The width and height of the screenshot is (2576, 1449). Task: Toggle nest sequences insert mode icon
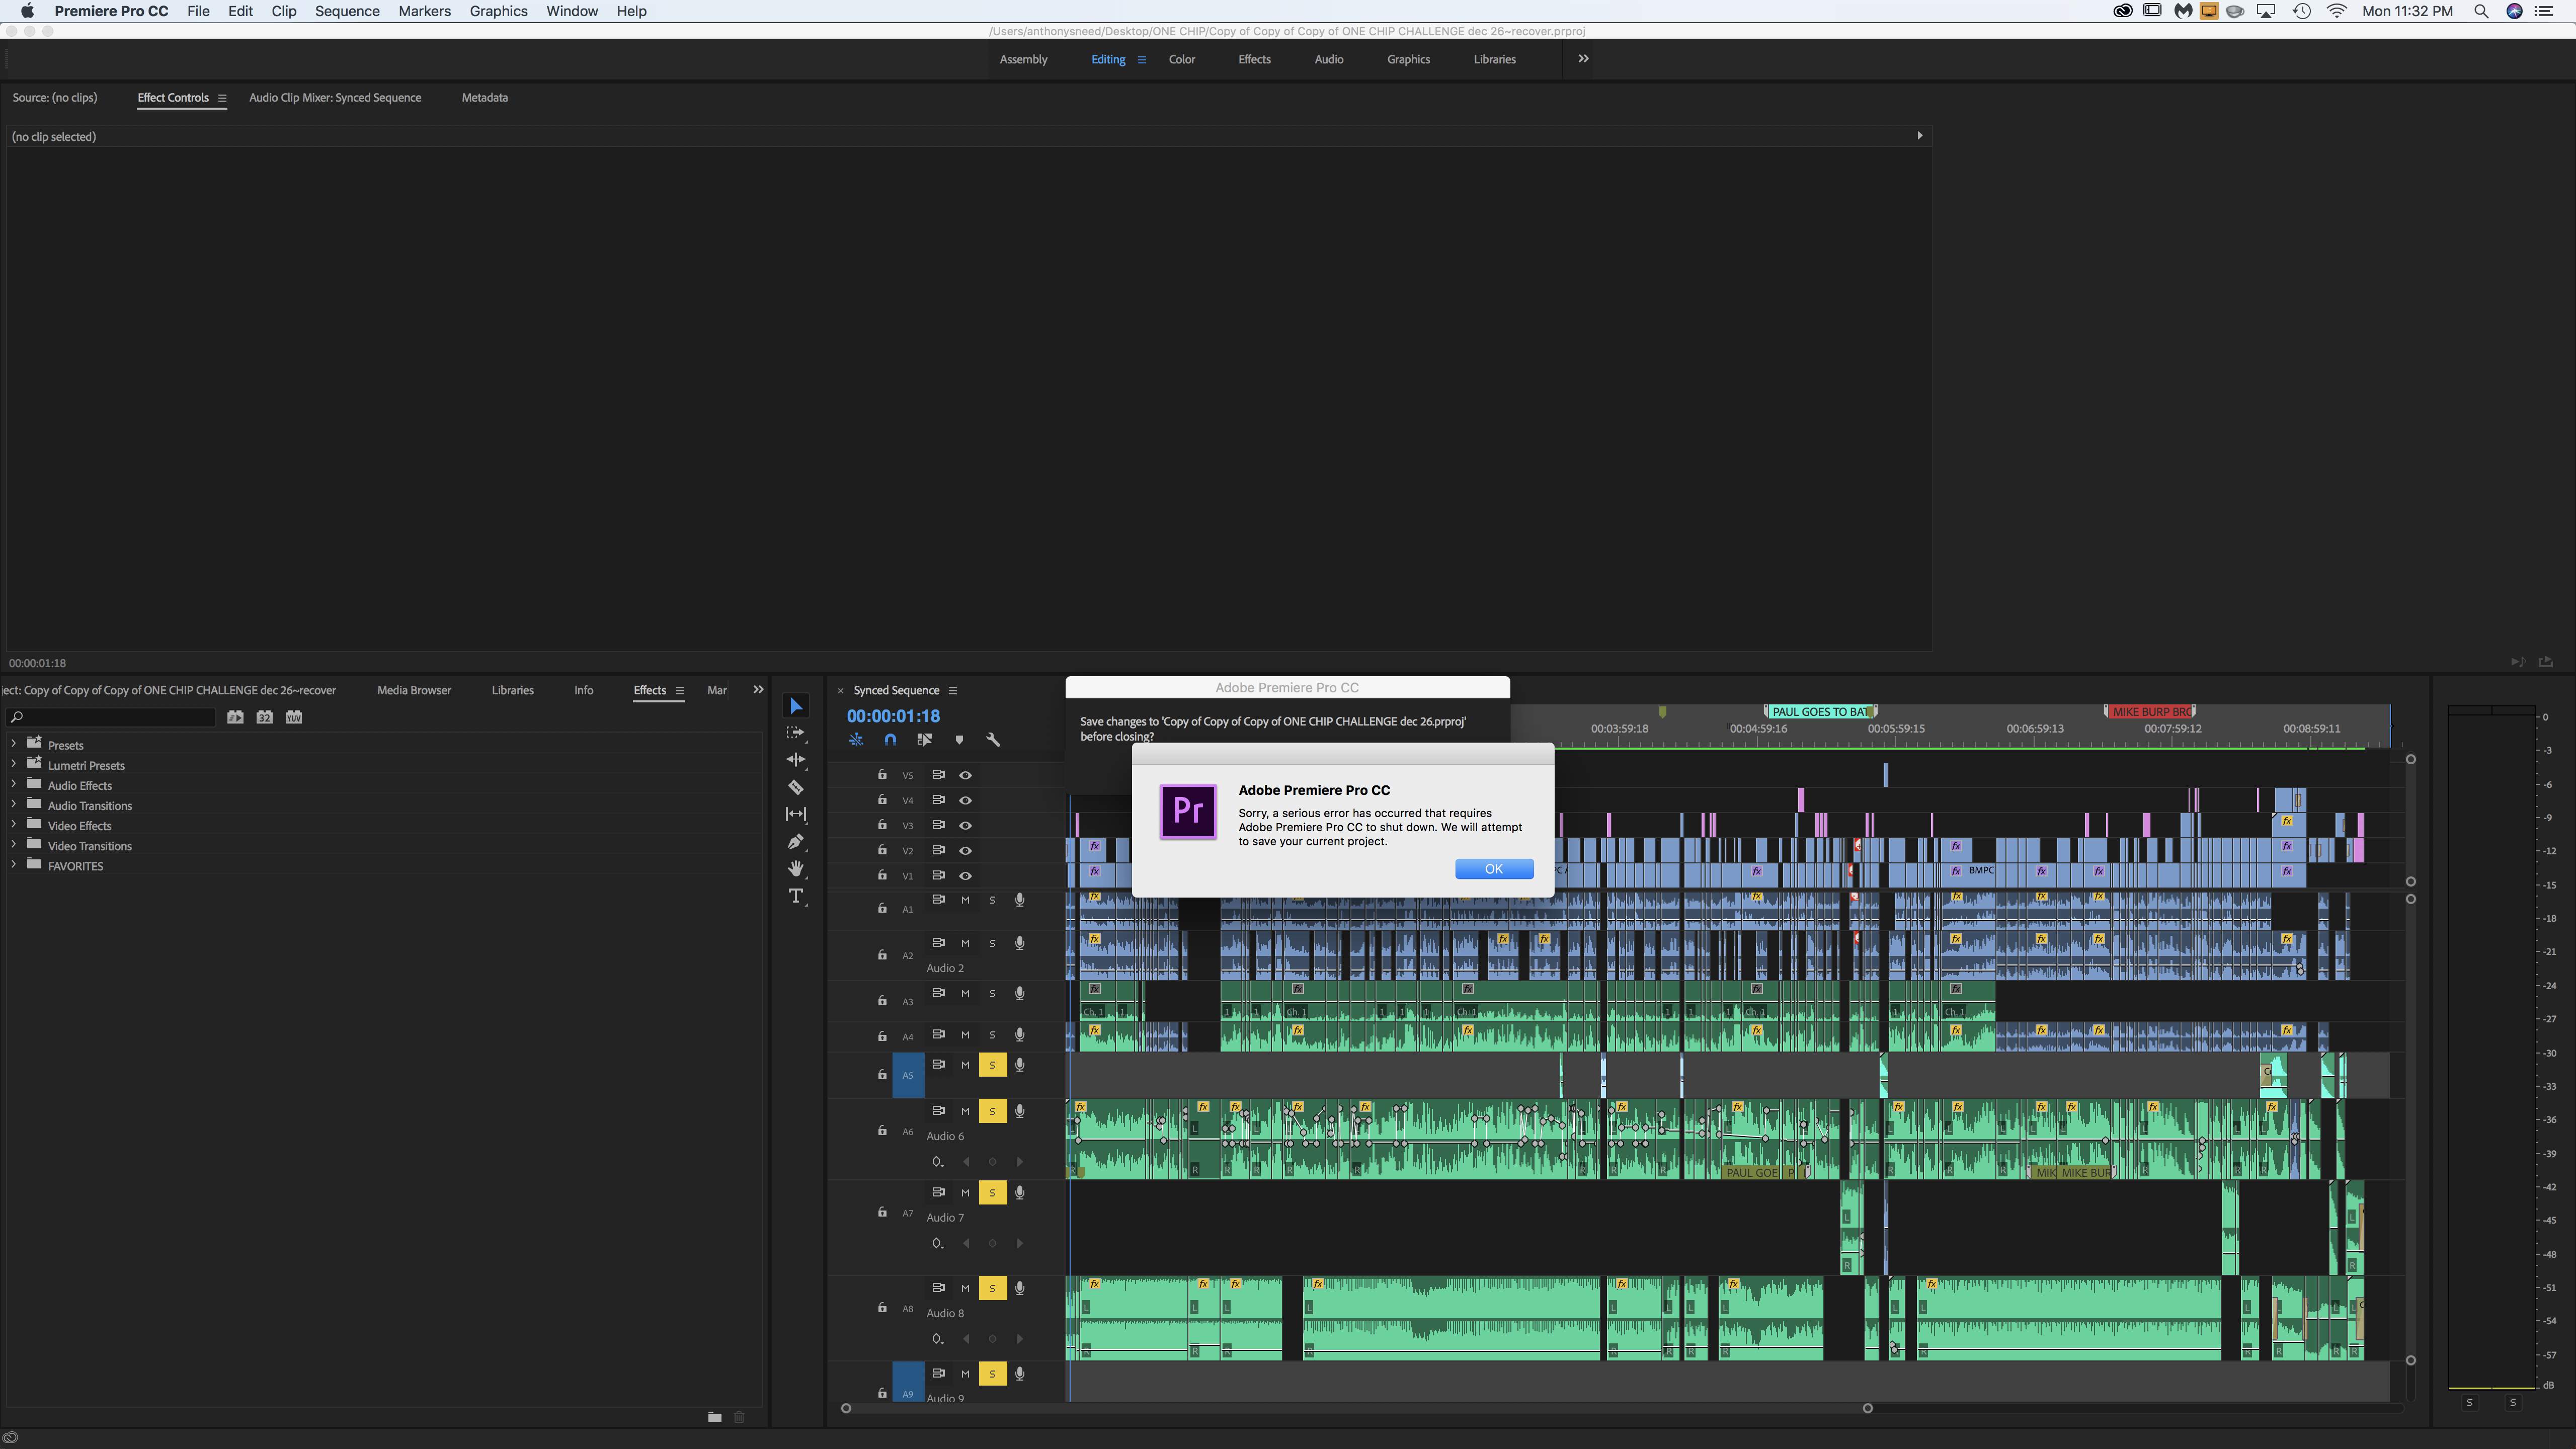tap(856, 740)
